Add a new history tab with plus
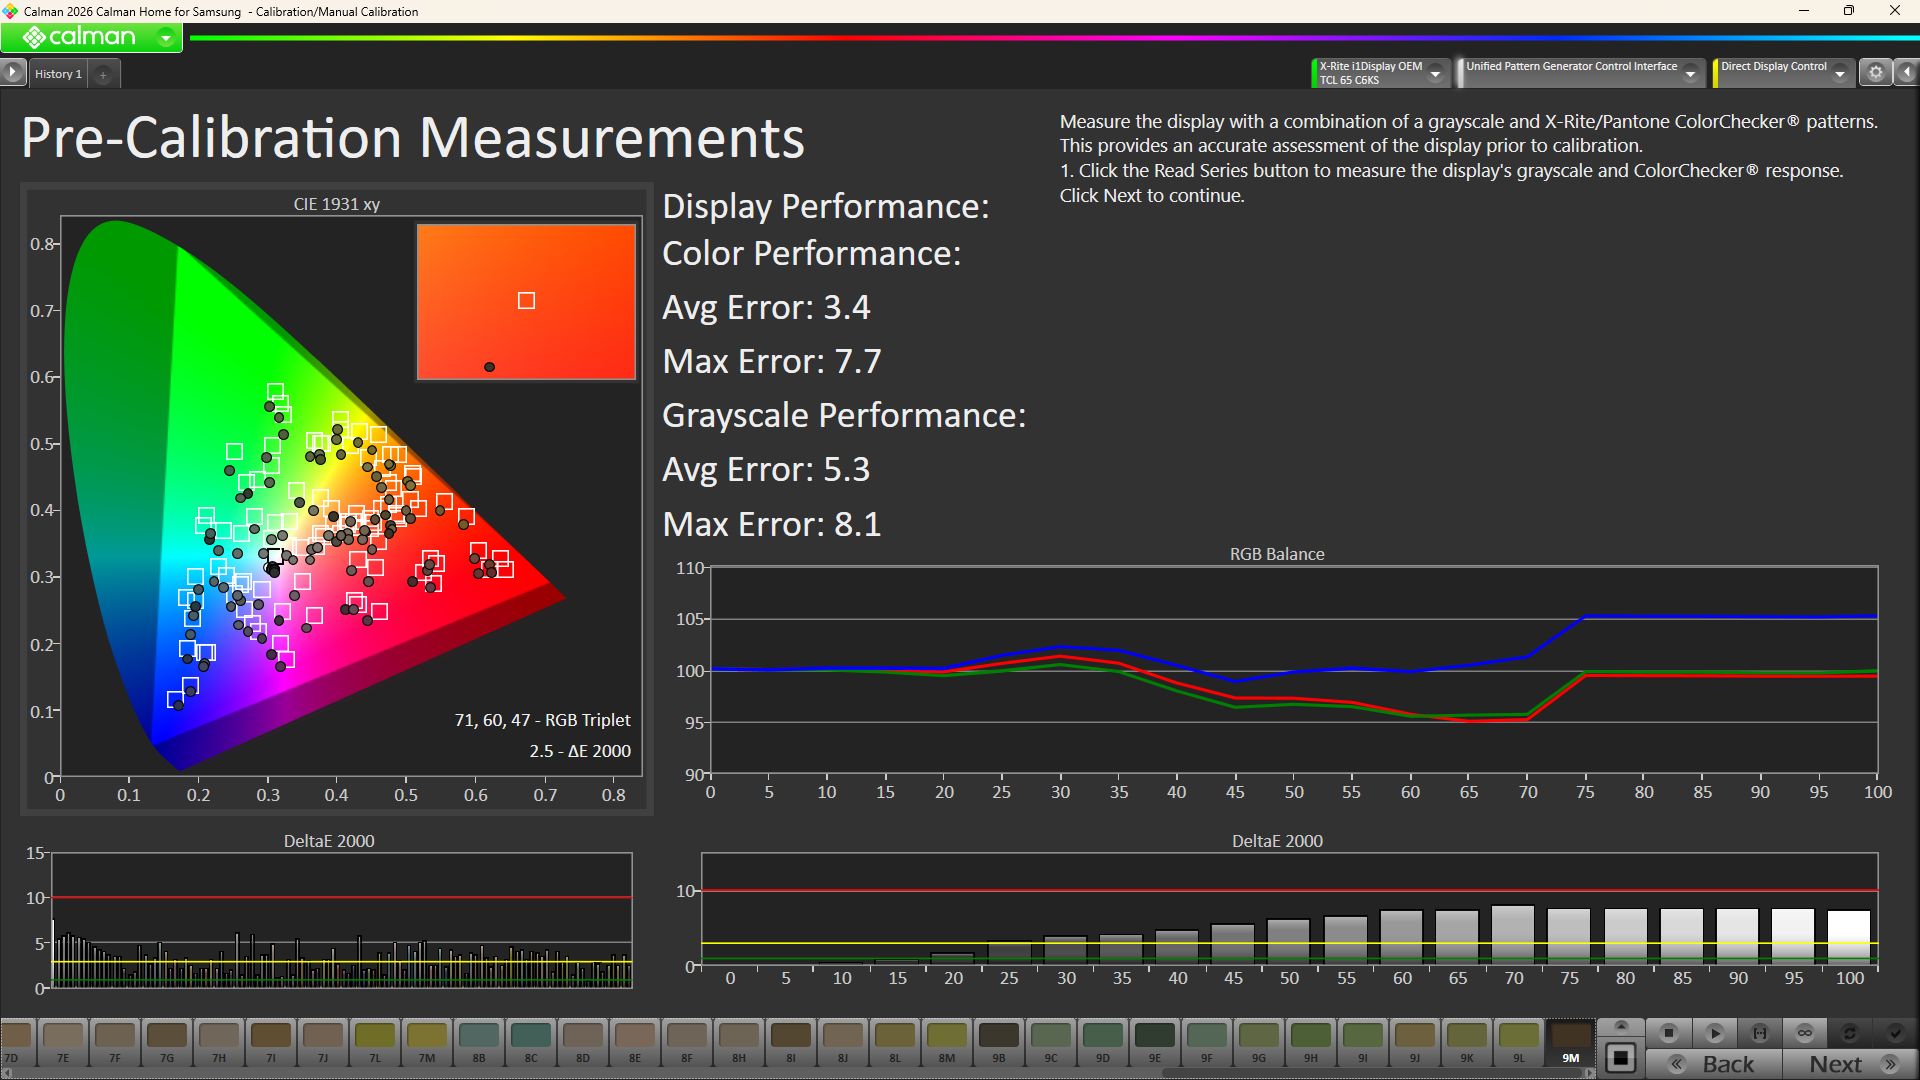Screen dimensions: 1920x1080 (x=103, y=75)
